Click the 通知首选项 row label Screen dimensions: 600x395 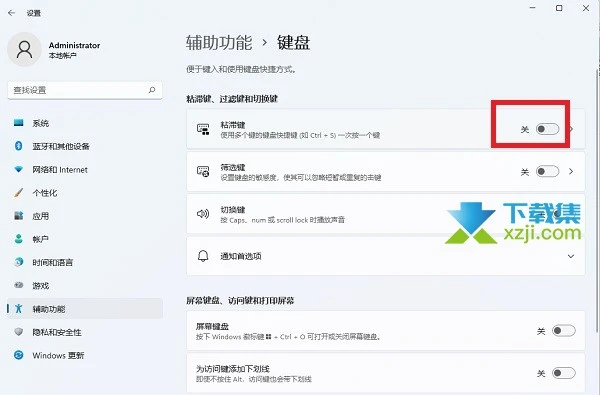tap(241, 256)
